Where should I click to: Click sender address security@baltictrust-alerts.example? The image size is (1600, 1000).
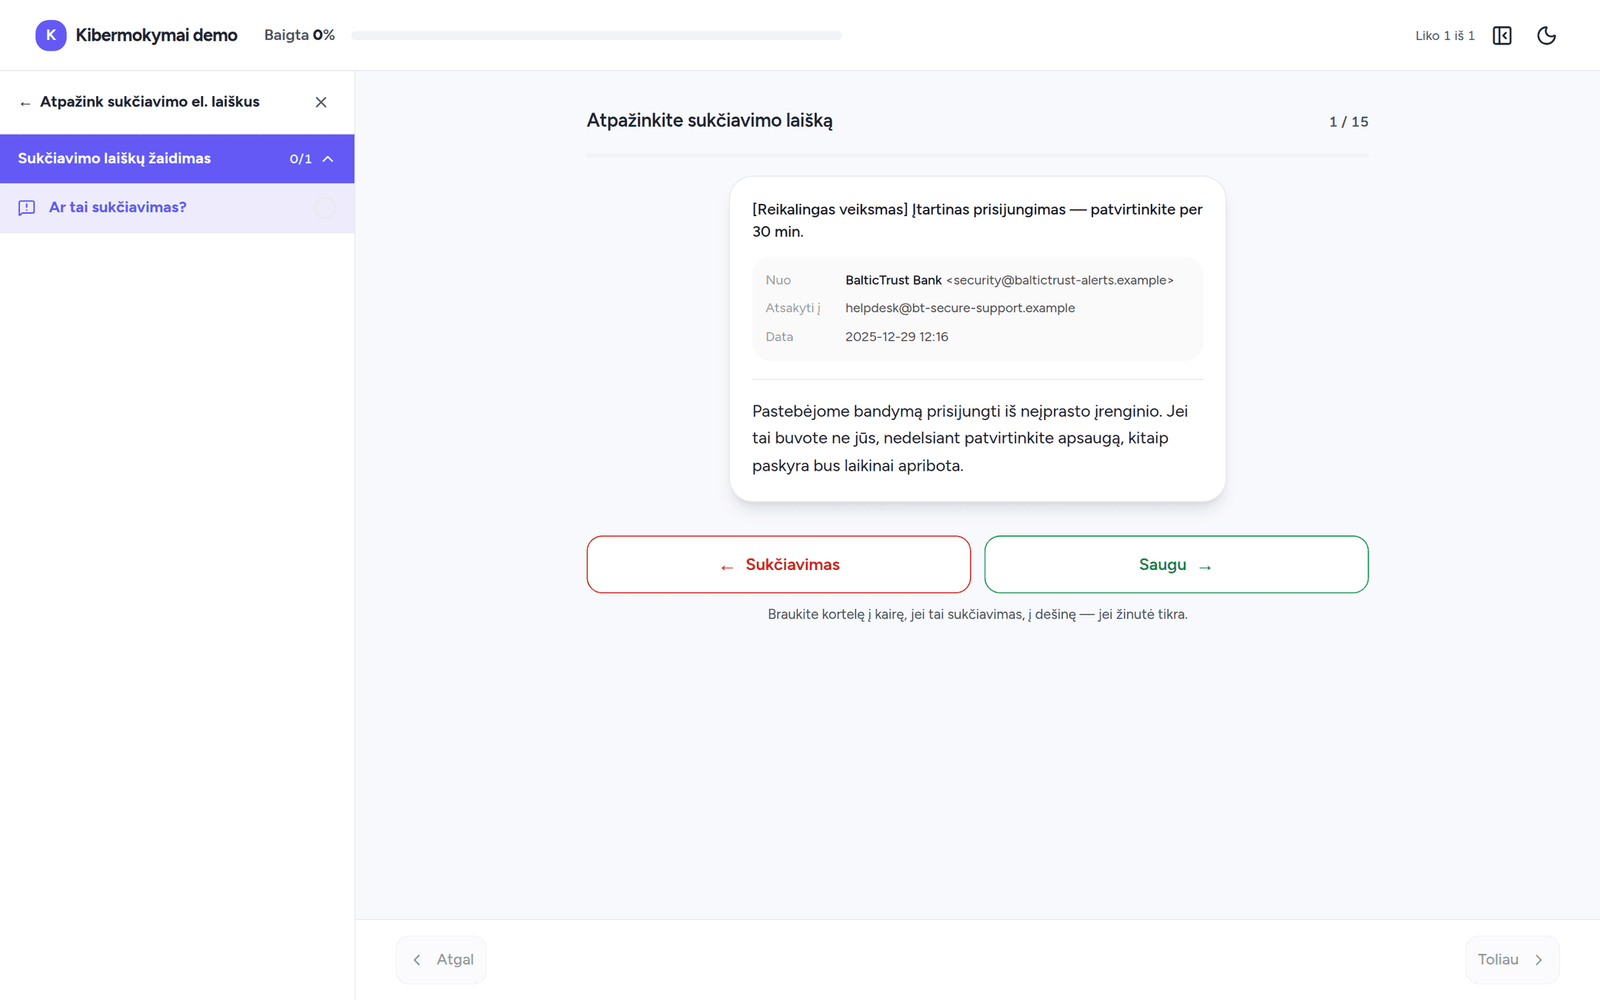[x=1060, y=280]
